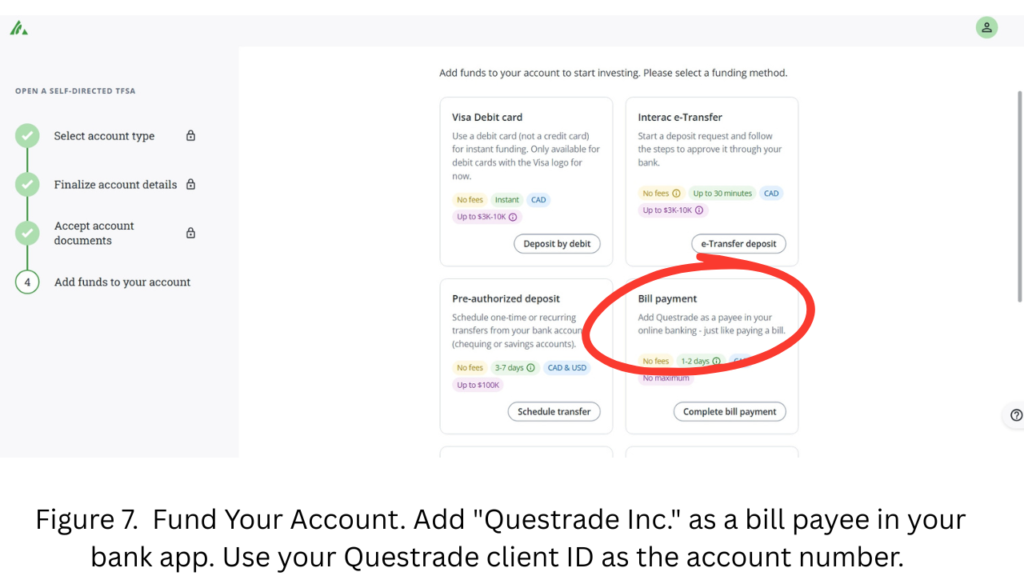Click the green checkmark for Select account type step
1024x576 pixels.
coord(27,135)
